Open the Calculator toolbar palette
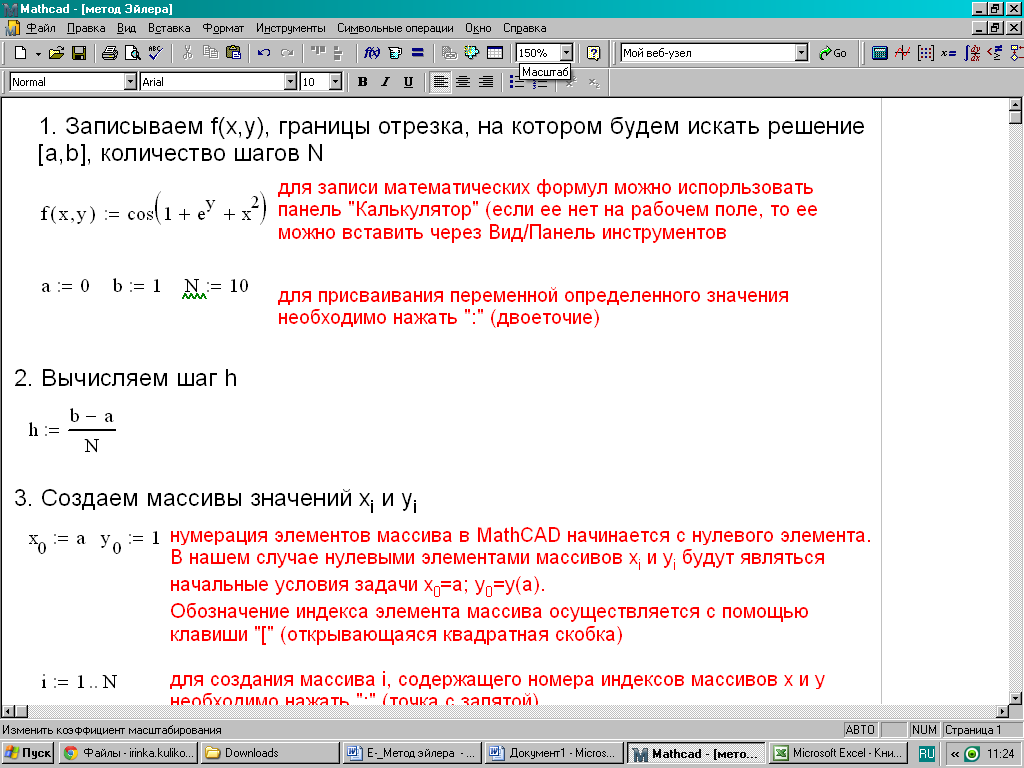Viewport: 1024px width, 768px height. [x=880, y=53]
